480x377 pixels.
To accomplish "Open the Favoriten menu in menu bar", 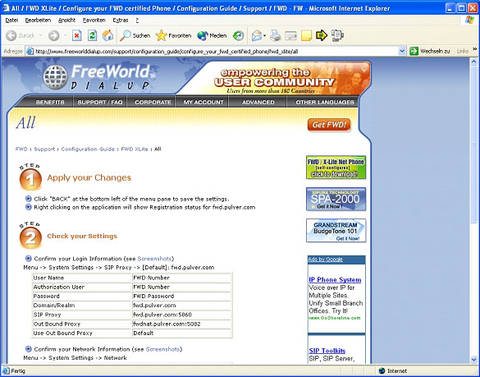I will tap(94, 20).
